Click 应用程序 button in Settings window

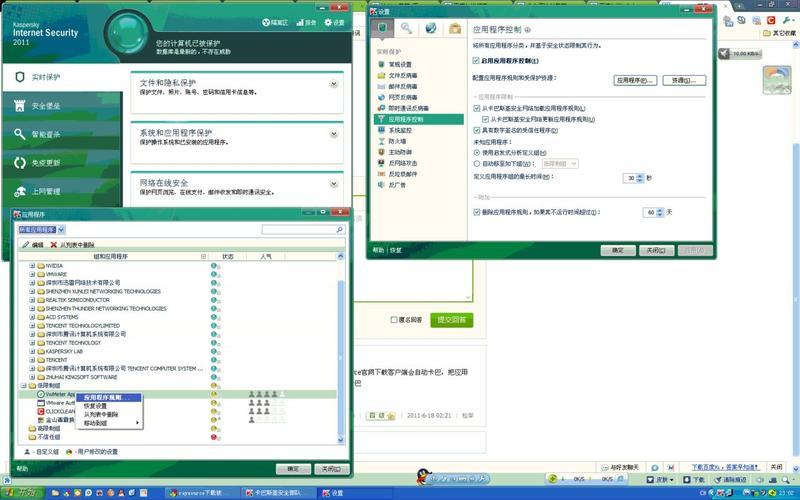(x=635, y=81)
